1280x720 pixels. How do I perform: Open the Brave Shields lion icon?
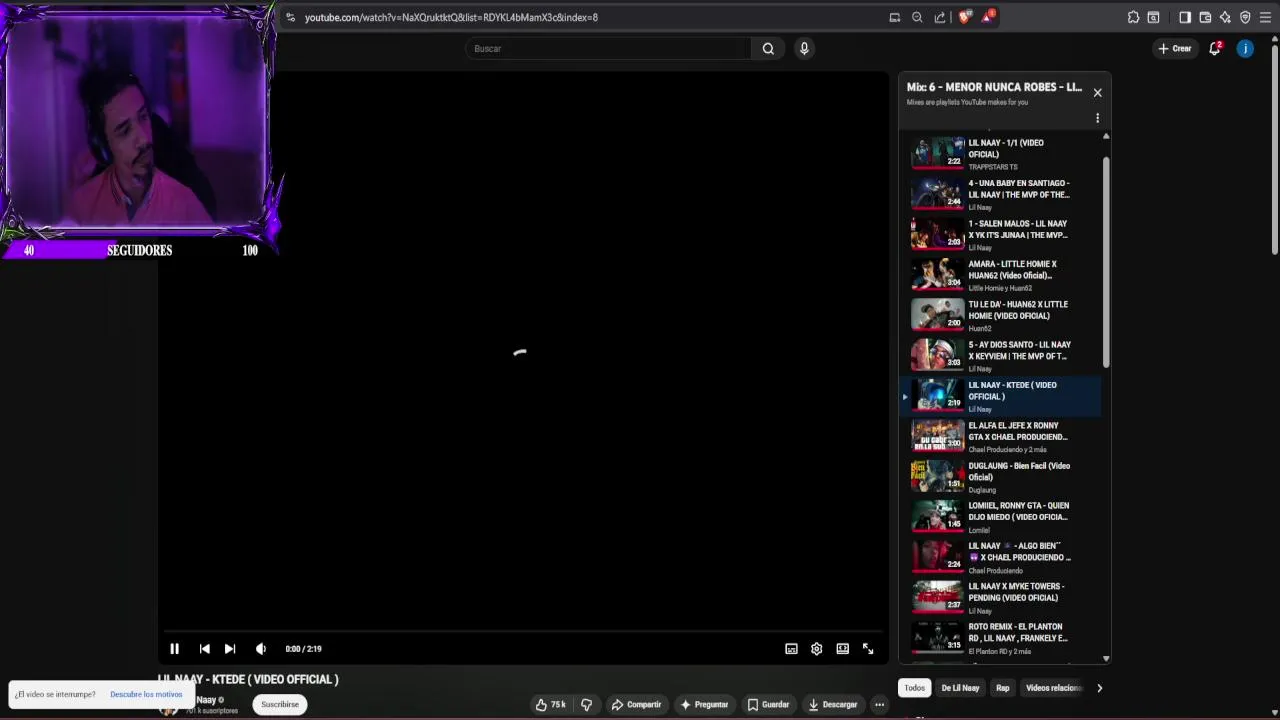pyautogui.click(x=964, y=17)
